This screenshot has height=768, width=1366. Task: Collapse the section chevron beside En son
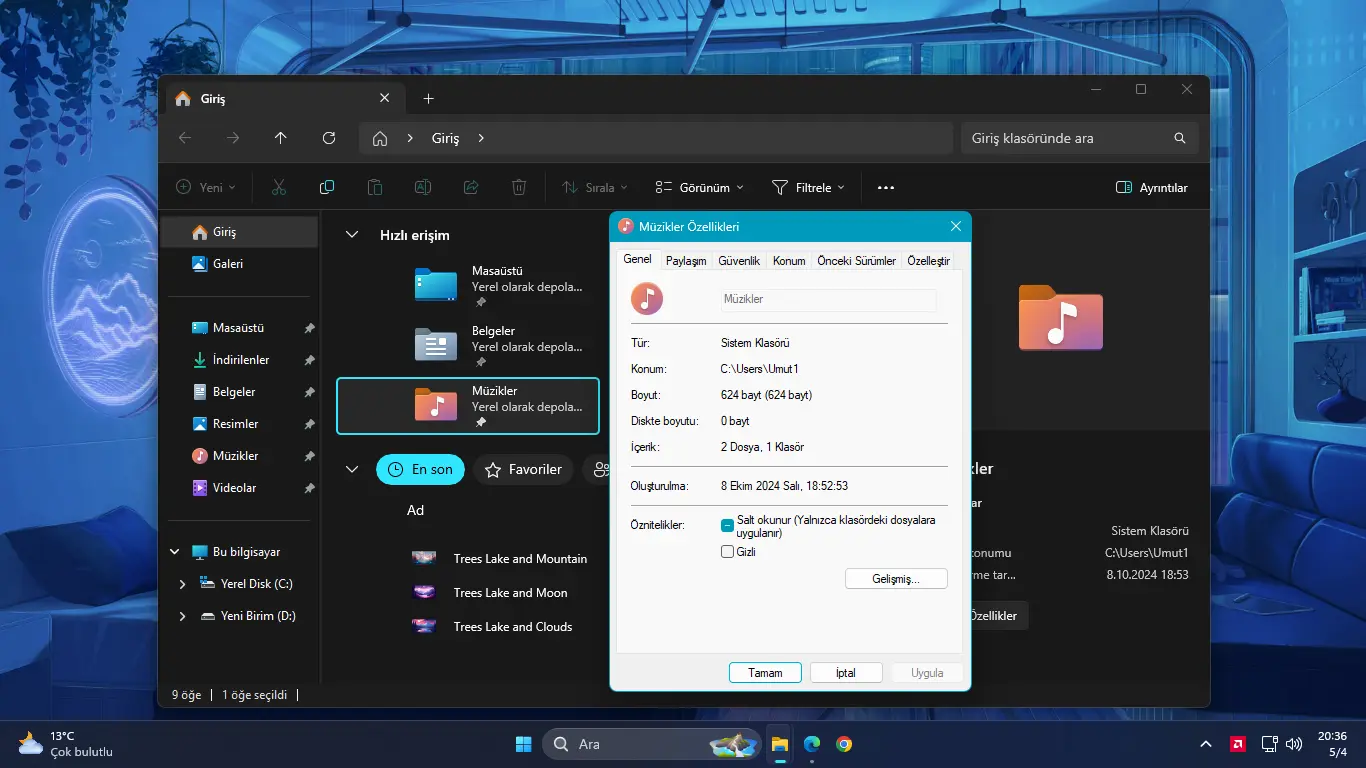351,469
